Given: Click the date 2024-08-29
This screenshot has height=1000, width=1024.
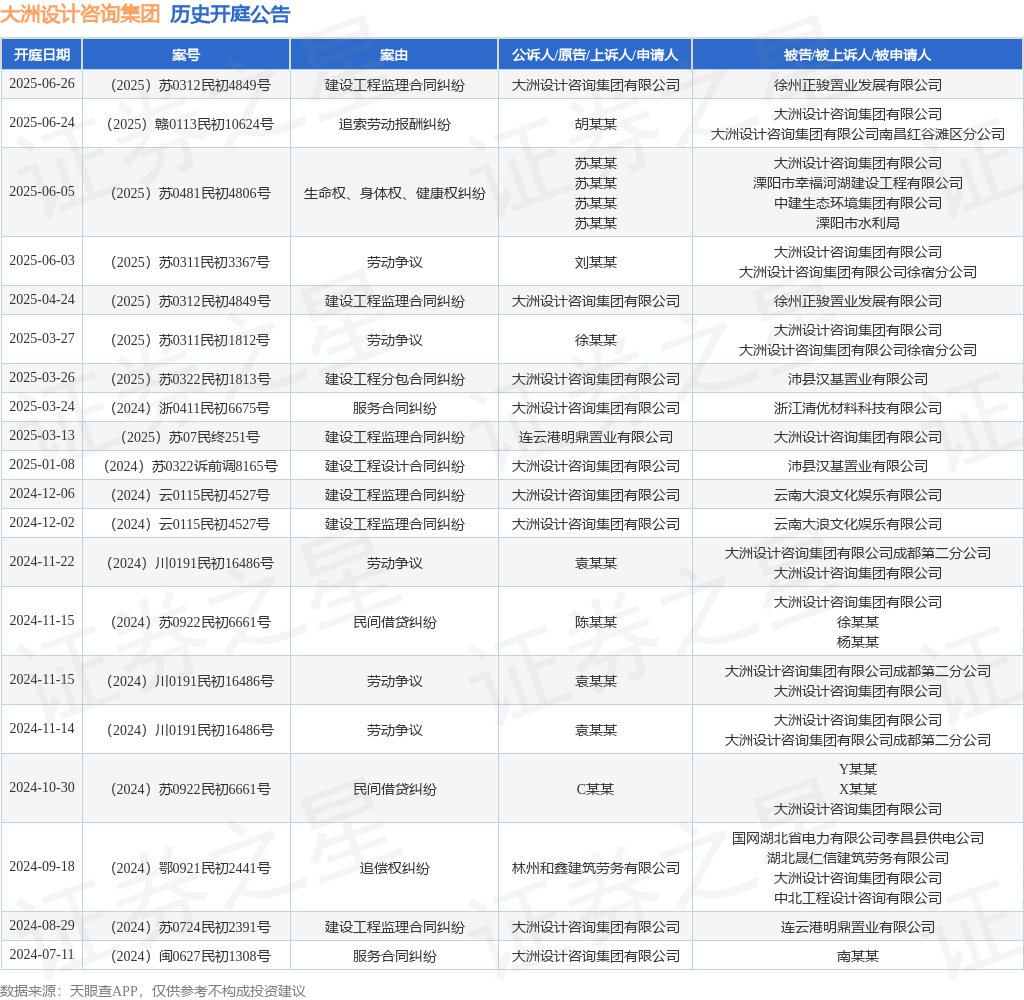Looking at the screenshot, I should point(42,926).
